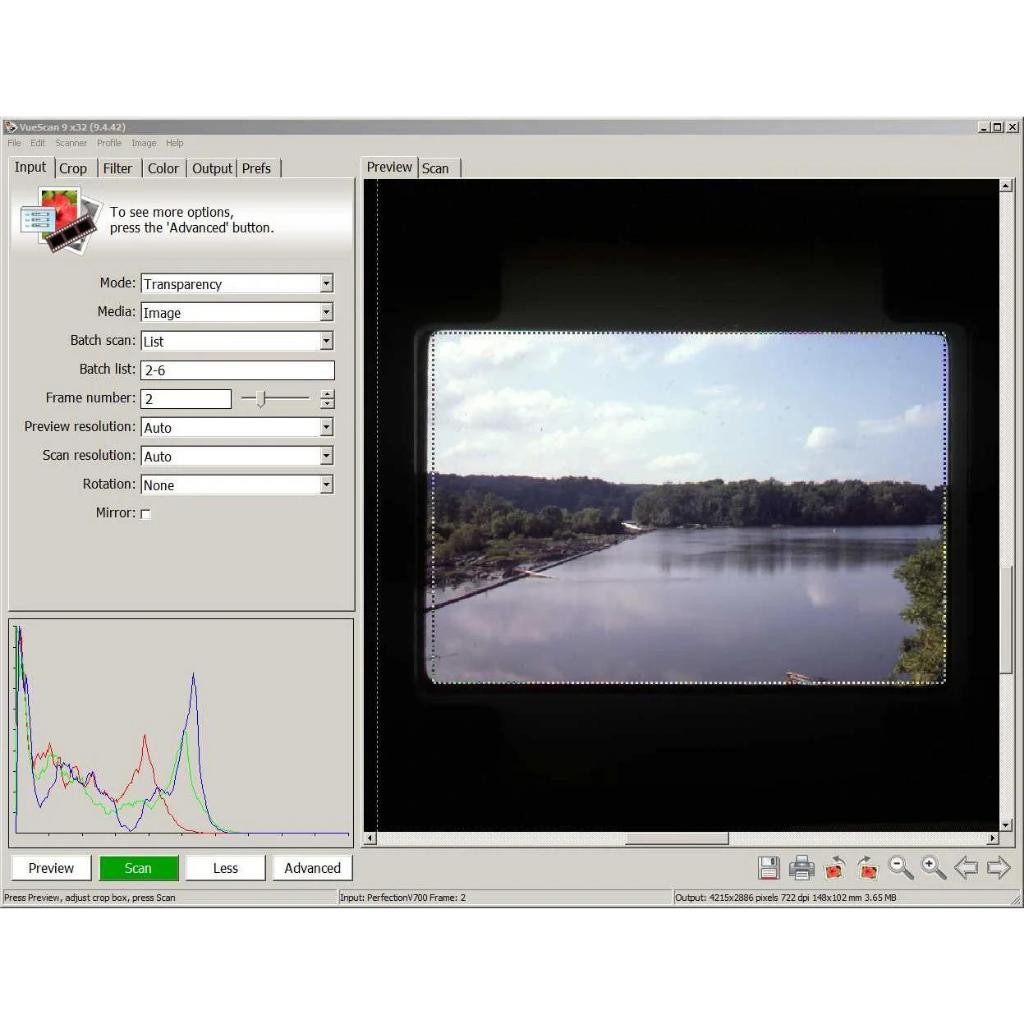The height and width of the screenshot is (1024, 1024).
Task: Switch to the Filter tab
Action: click(118, 168)
